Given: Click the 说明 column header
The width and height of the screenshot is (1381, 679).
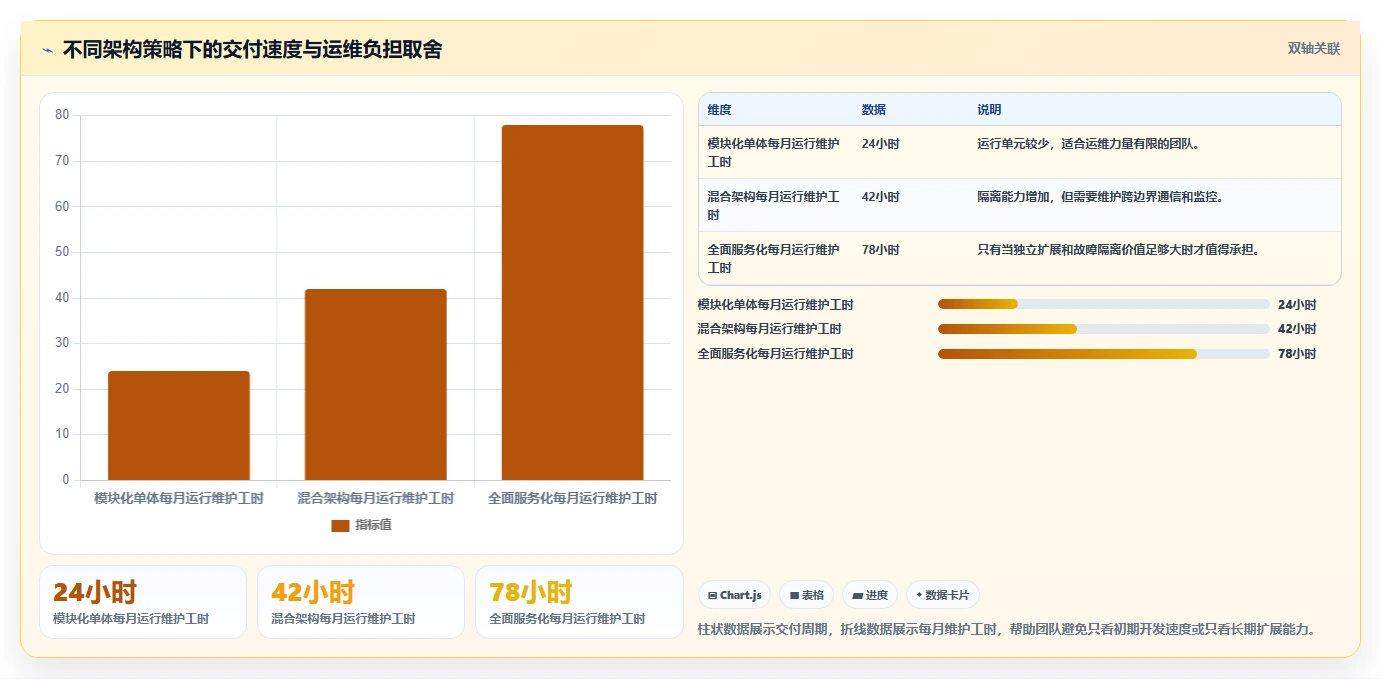Looking at the screenshot, I should pos(989,110).
